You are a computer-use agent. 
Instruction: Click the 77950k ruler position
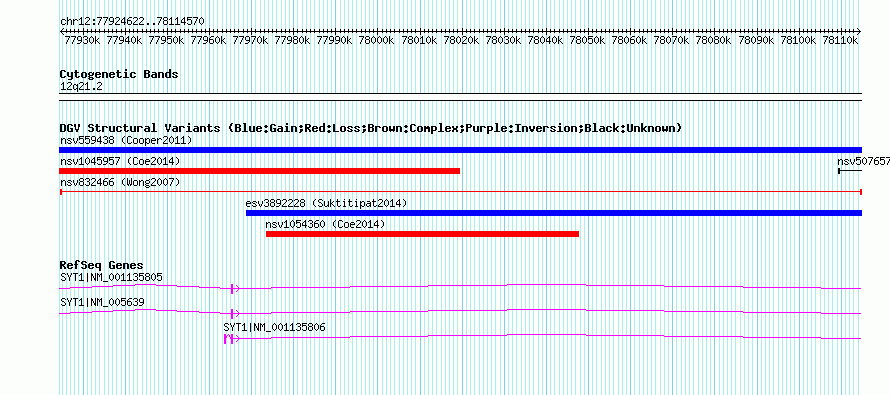click(166, 40)
